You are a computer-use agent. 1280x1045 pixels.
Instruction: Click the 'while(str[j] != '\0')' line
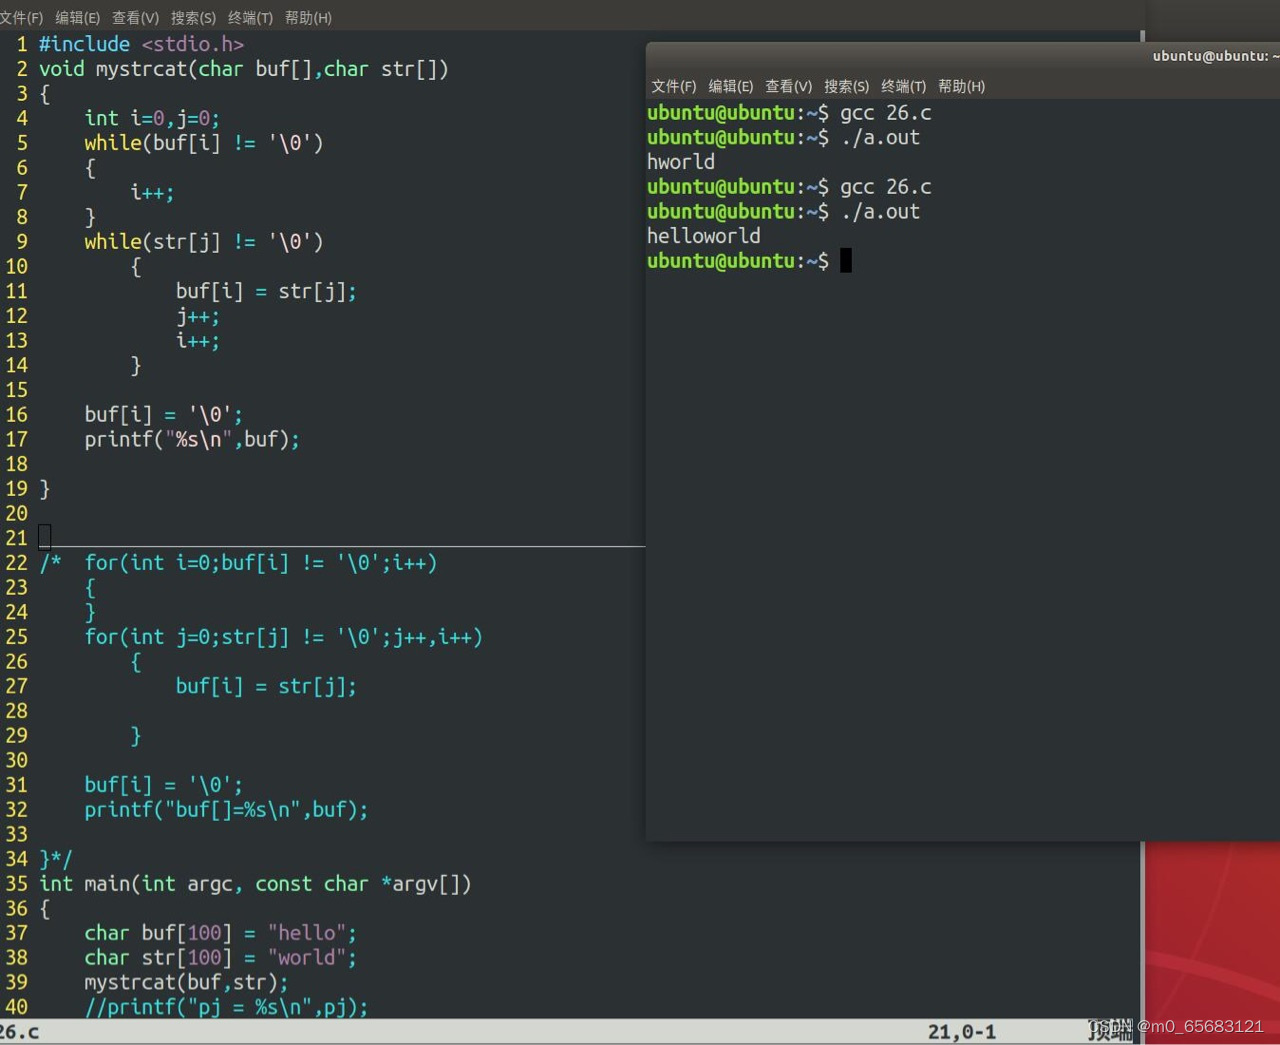204,242
